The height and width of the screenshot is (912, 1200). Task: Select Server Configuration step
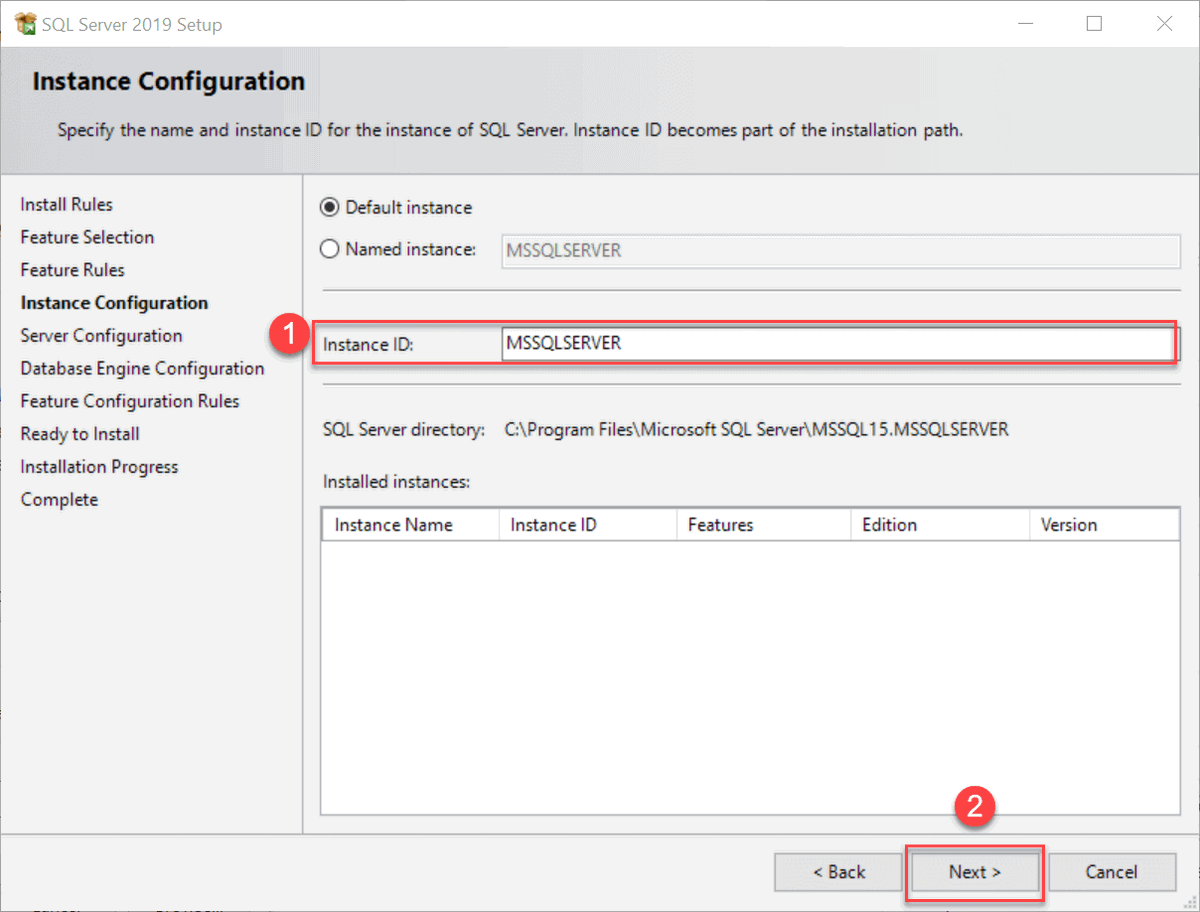click(x=101, y=335)
